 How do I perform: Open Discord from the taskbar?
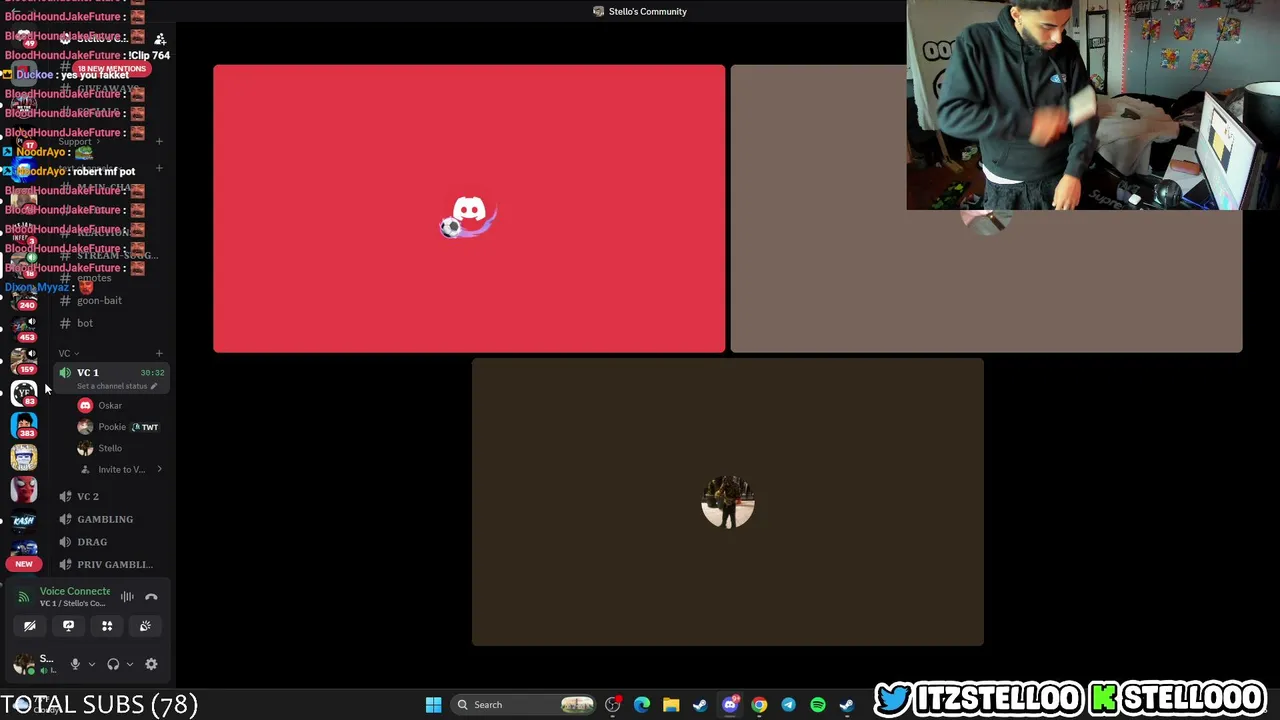730,705
